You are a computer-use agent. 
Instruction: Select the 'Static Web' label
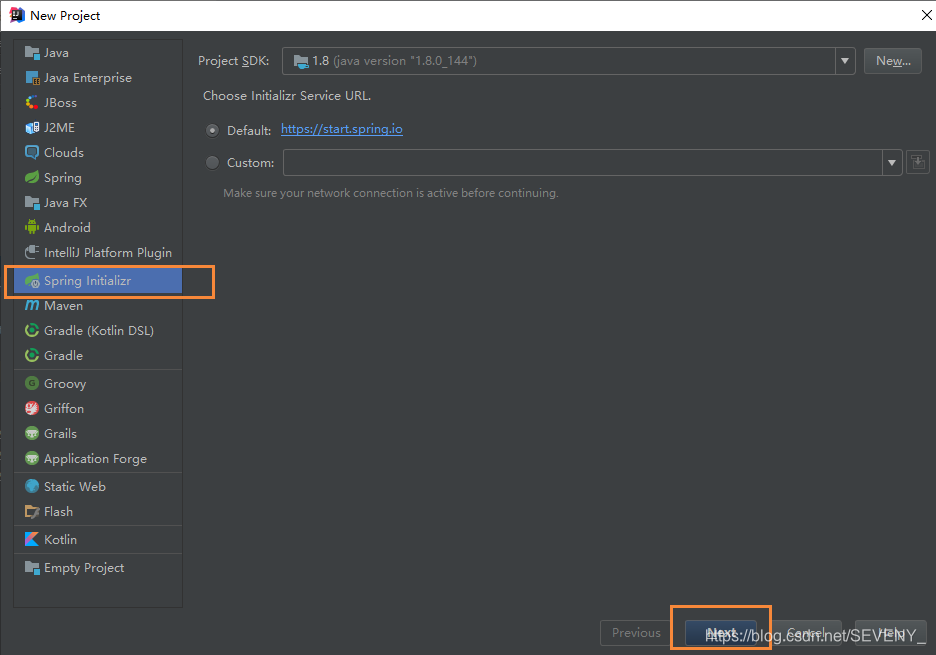[75, 487]
